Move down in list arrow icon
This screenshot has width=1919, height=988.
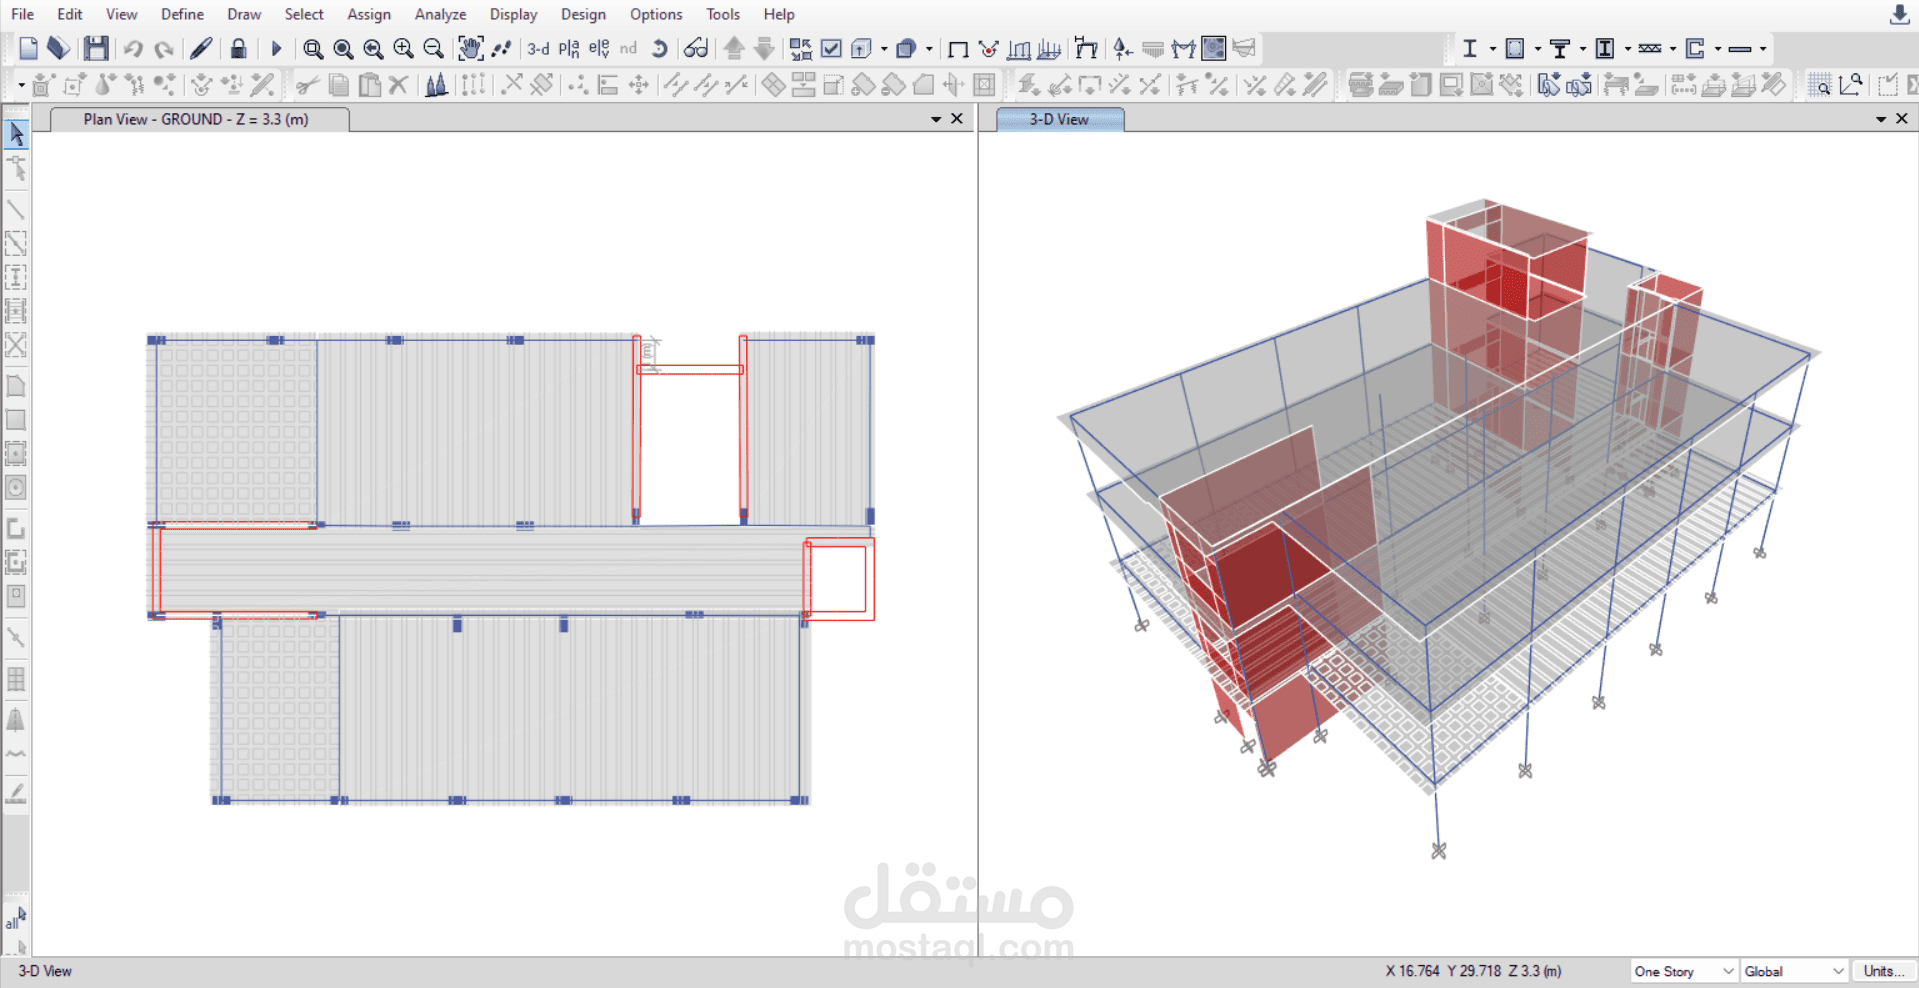(764, 48)
